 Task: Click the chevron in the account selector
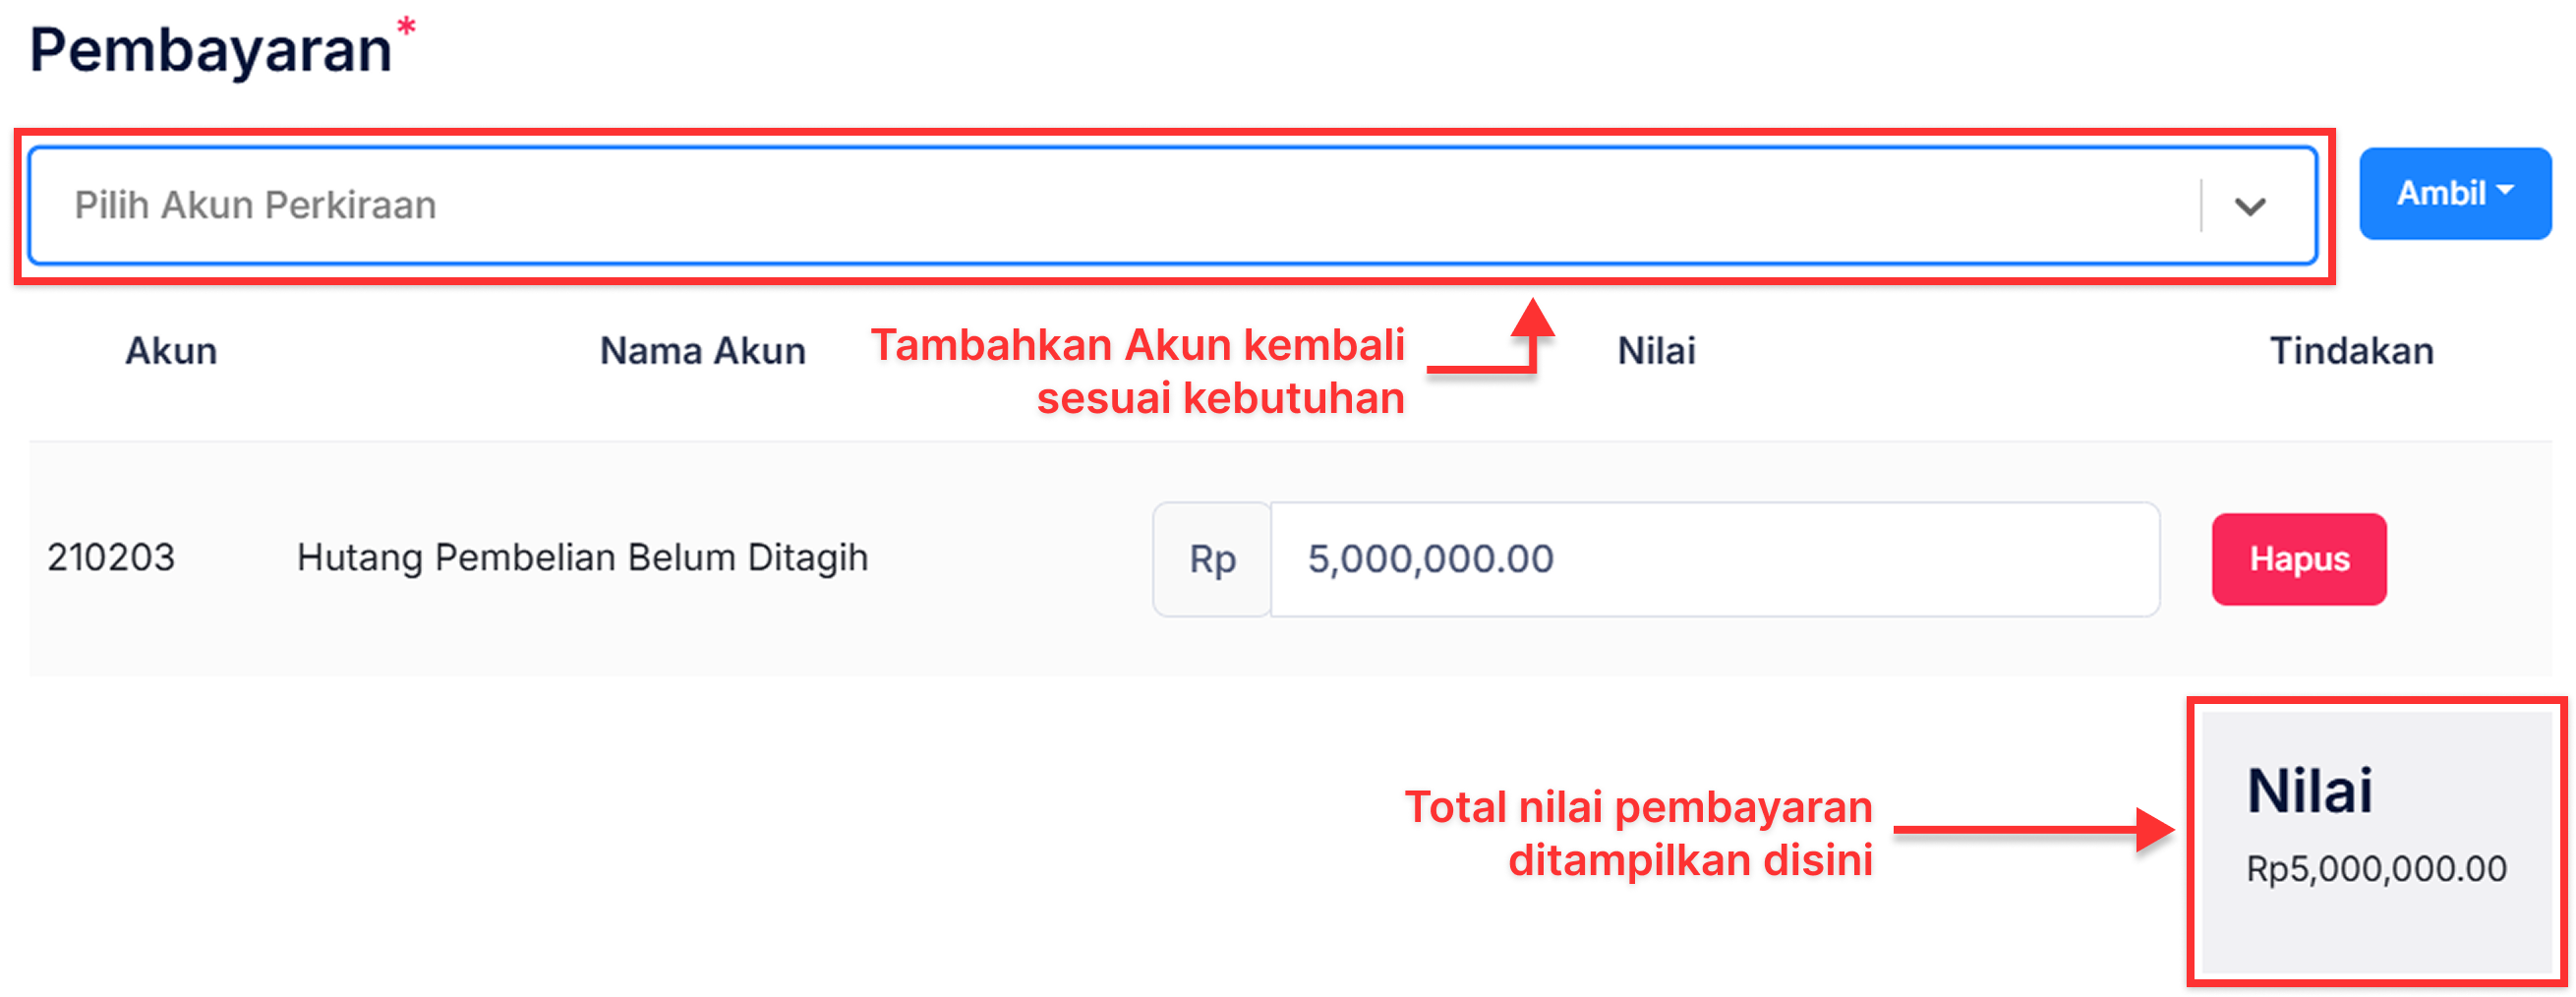(2252, 207)
